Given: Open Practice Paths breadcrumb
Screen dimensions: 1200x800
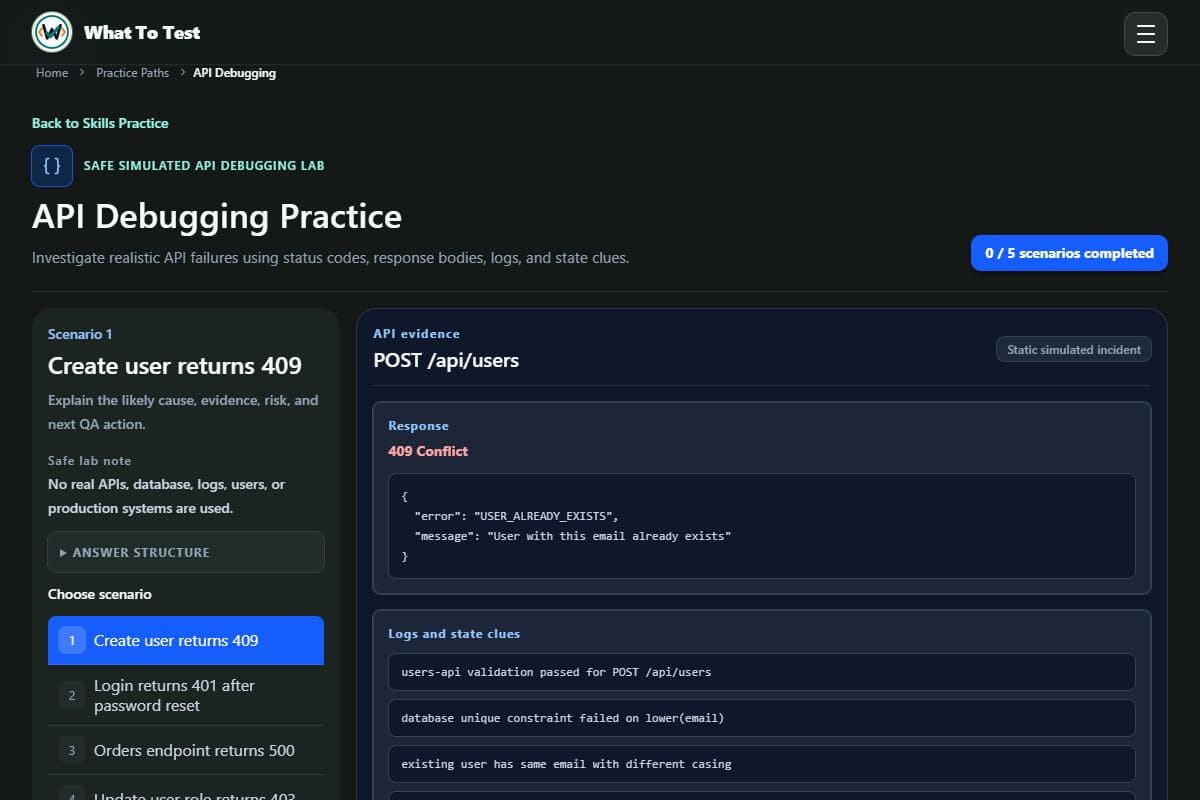Looking at the screenshot, I should (x=133, y=73).
